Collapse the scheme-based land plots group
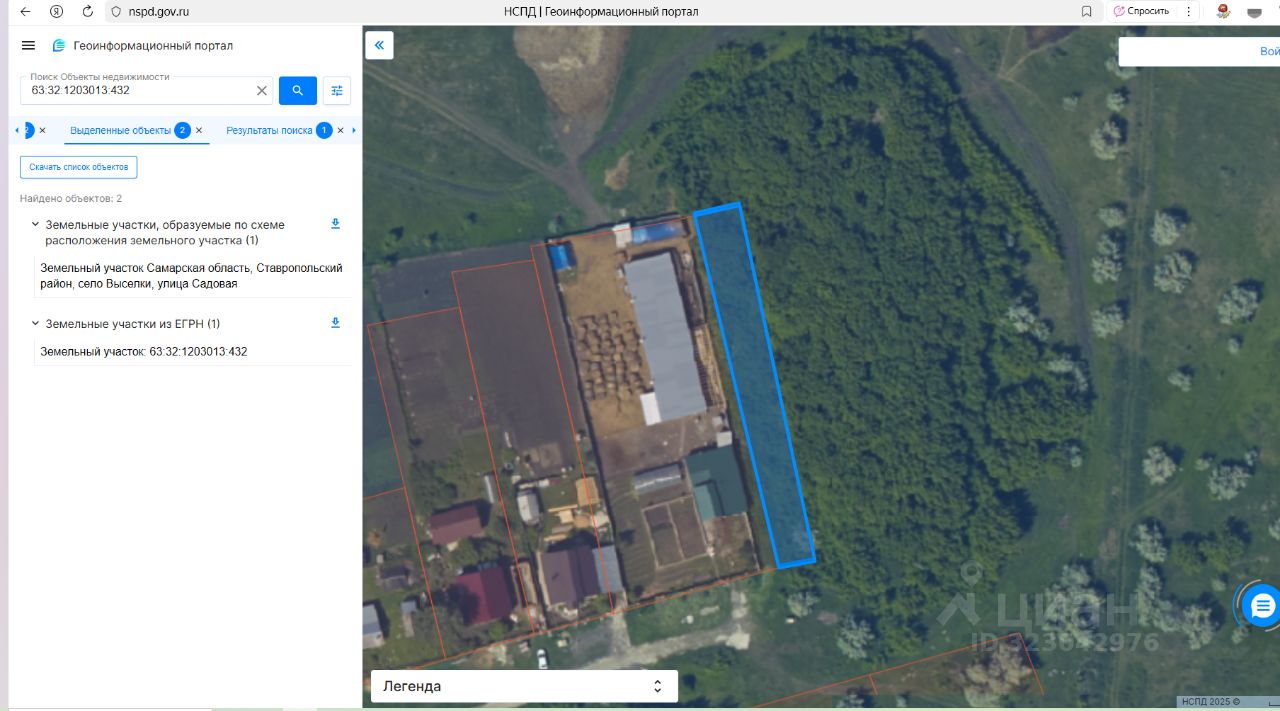This screenshot has height=711, width=1280. [x=35, y=225]
